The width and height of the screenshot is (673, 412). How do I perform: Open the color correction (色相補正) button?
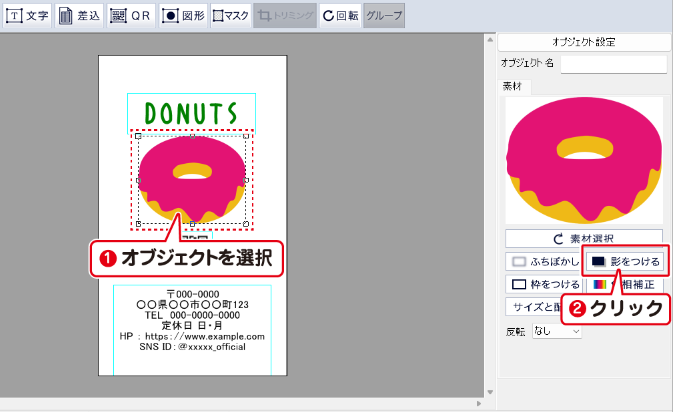pyautogui.click(x=640, y=285)
